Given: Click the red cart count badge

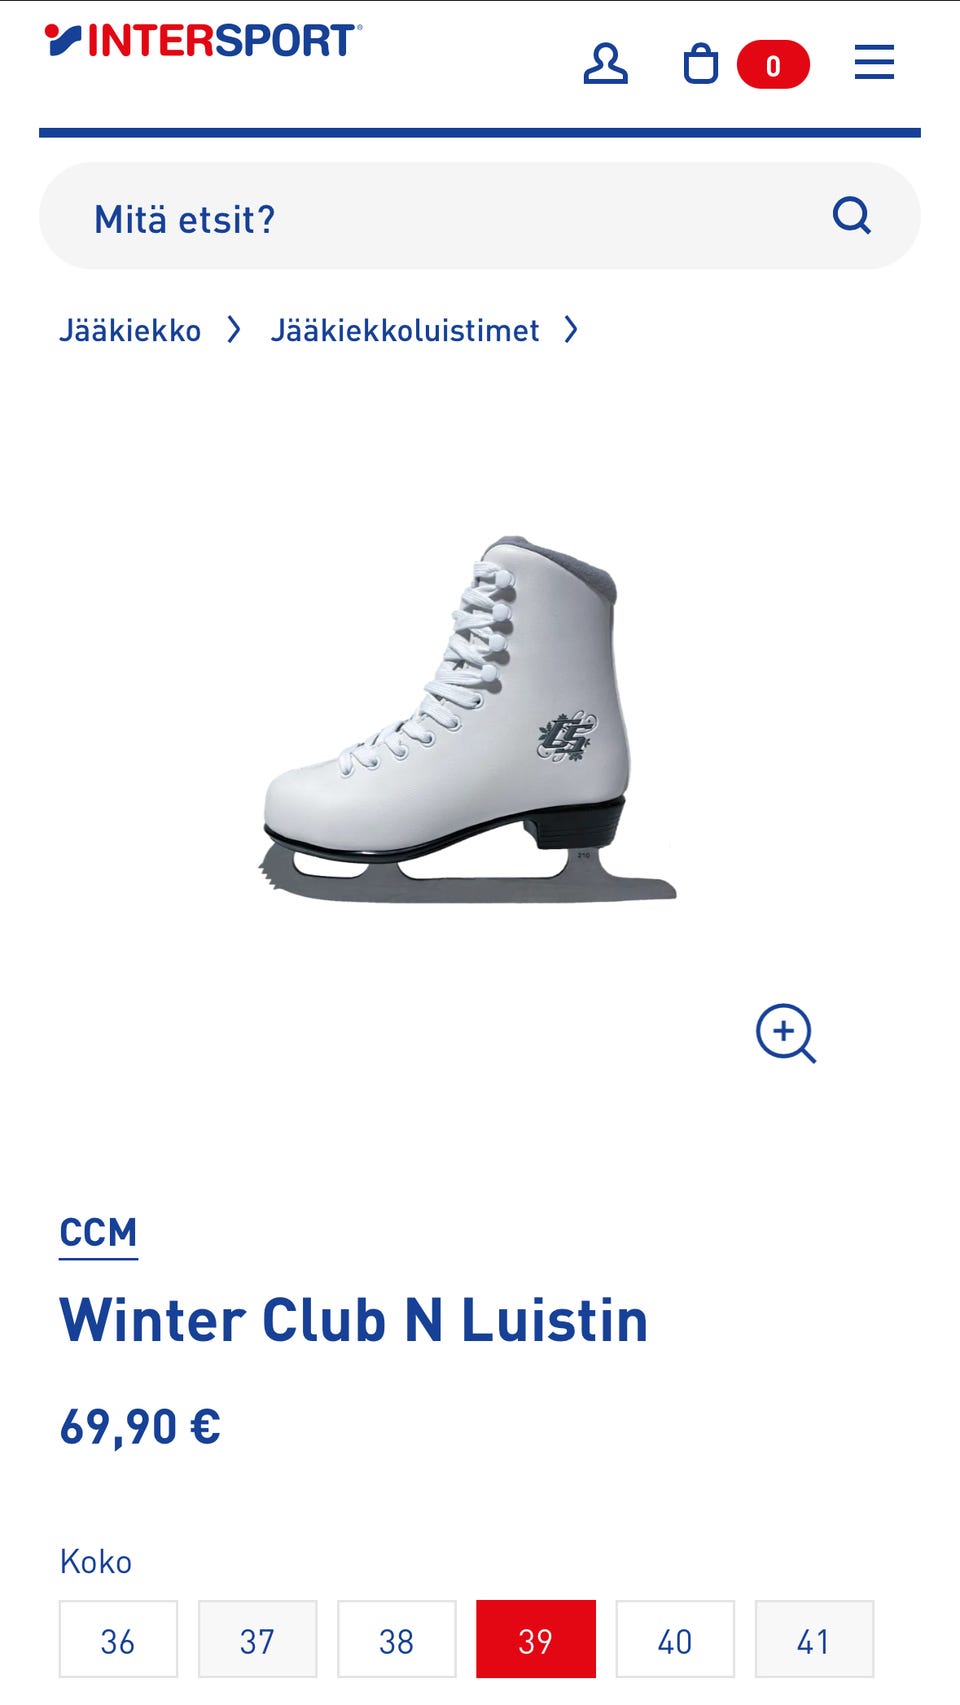Looking at the screenshot, I should [x=773, y=65].
